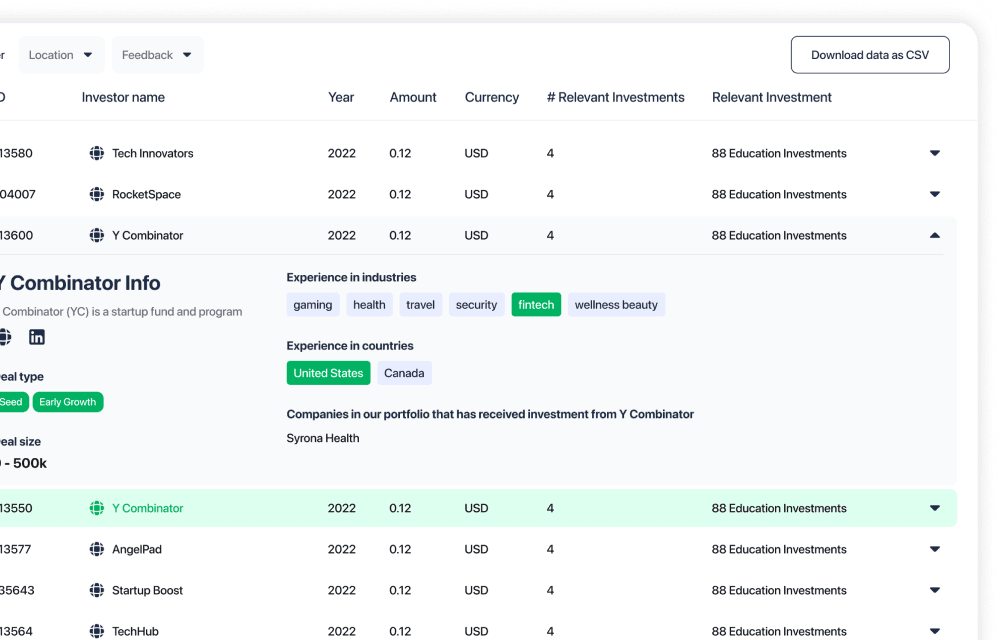Open Y Combinator LinkedIn profile icon
Image resolution: width=1008 pixels, height=640 pixels.
point(37,337)
